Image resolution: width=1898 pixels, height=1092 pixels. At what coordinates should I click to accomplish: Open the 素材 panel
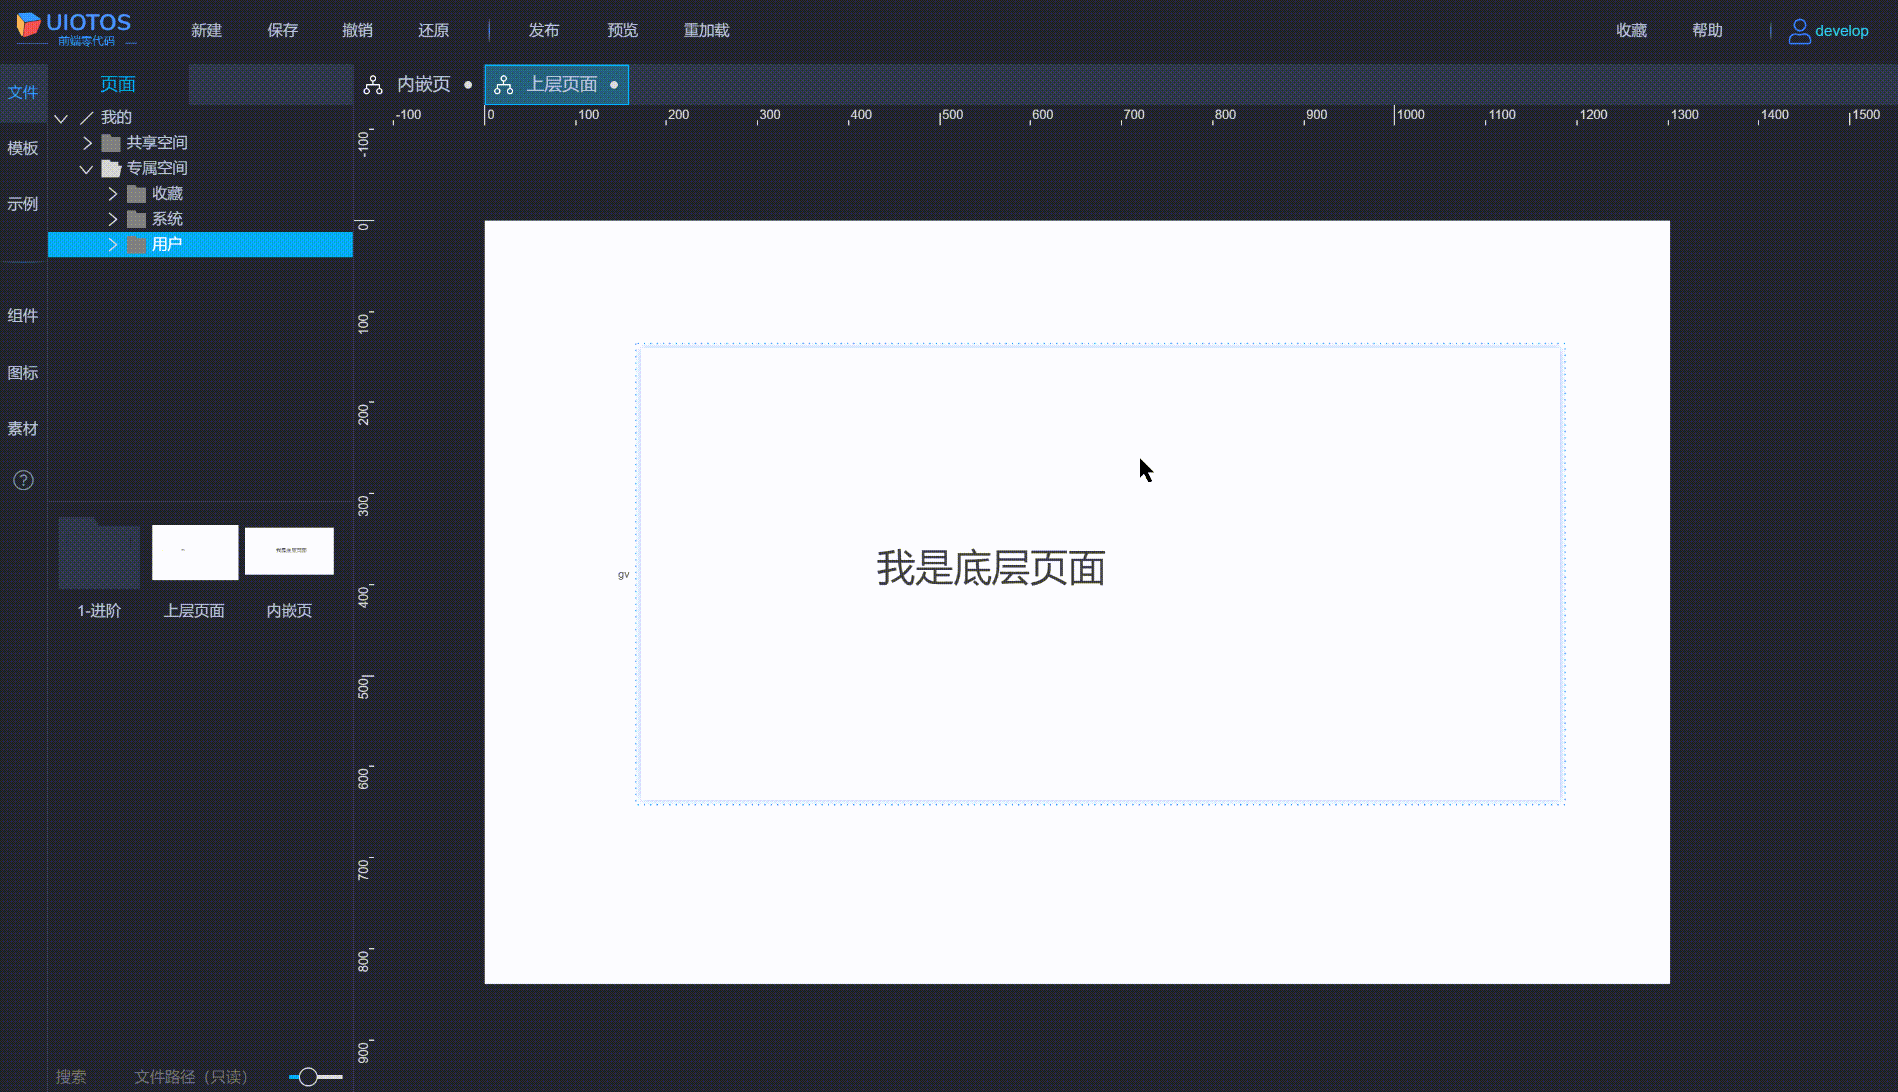tap(23, 428)
